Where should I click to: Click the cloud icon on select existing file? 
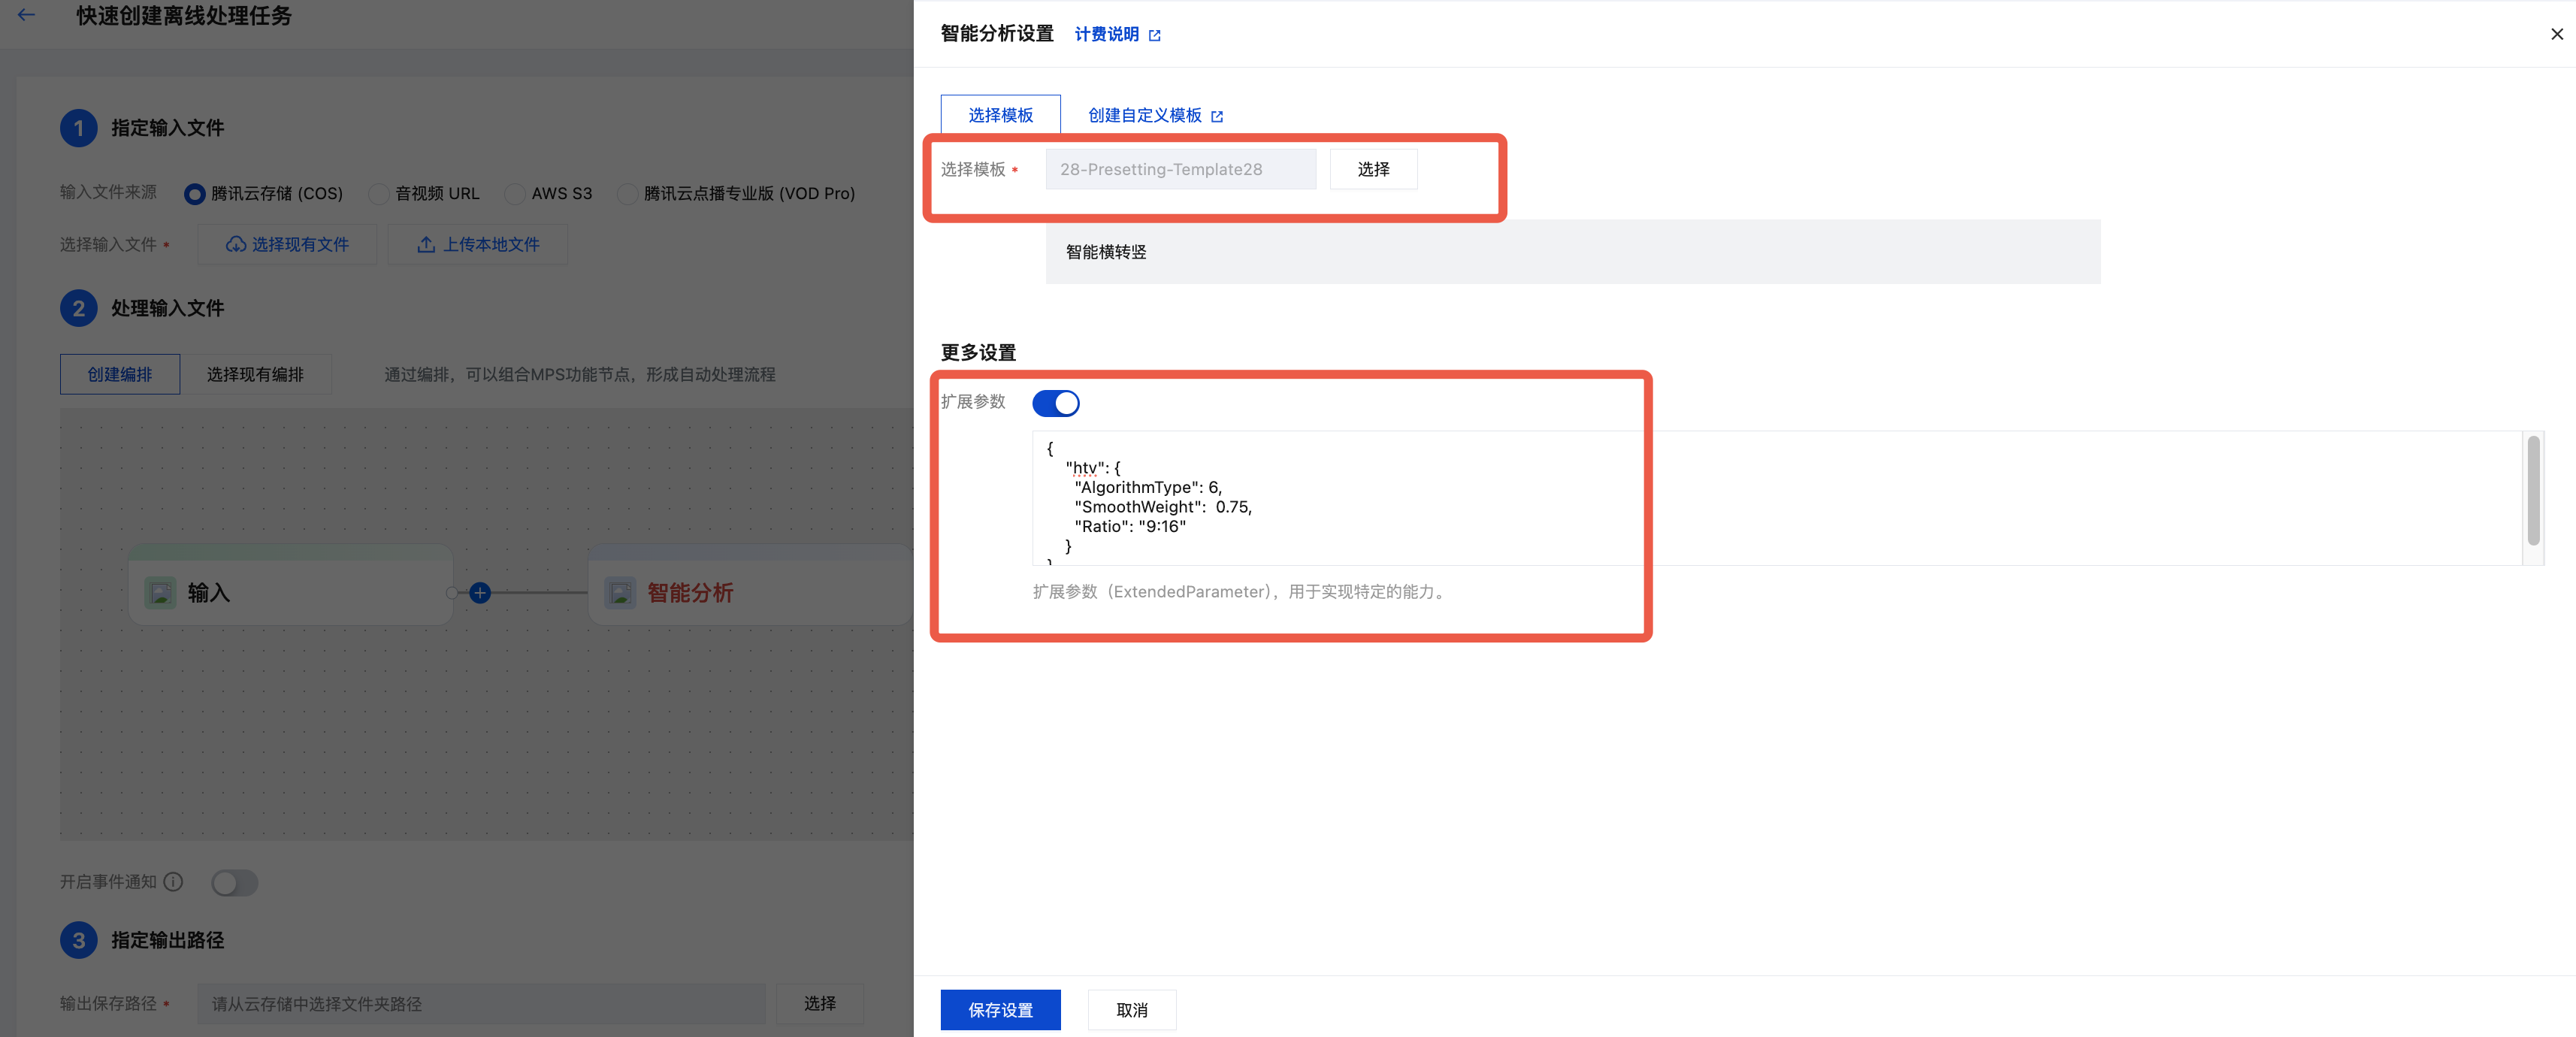[235, 245]
